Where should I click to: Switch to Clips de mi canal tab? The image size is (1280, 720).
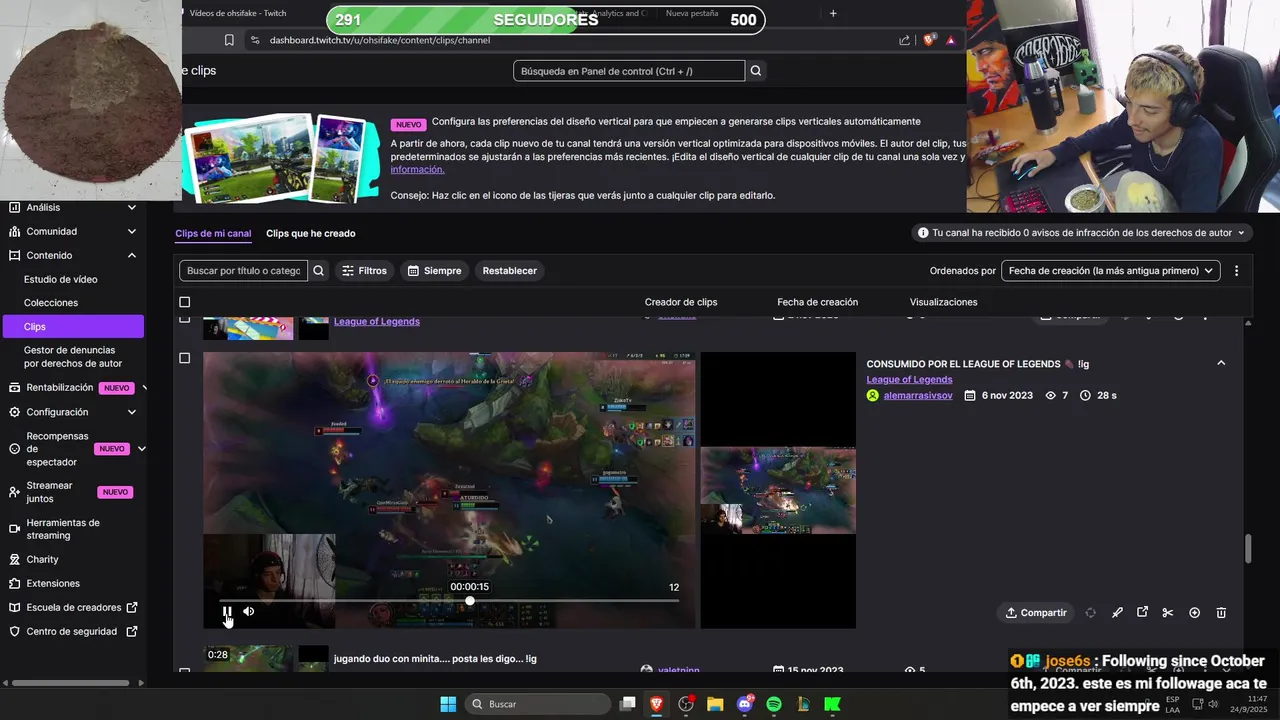tap(213, 233)
